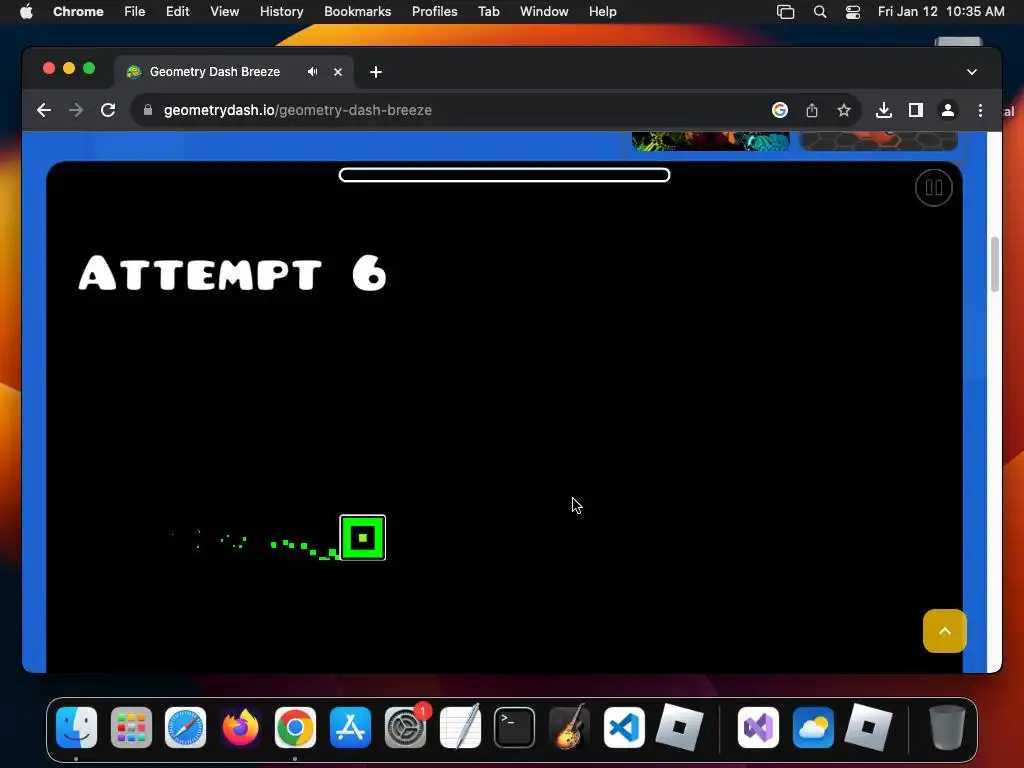Viewport: 1024px width, 768px height.
Task: Open the Tab menu
Action: pos(488,11)
